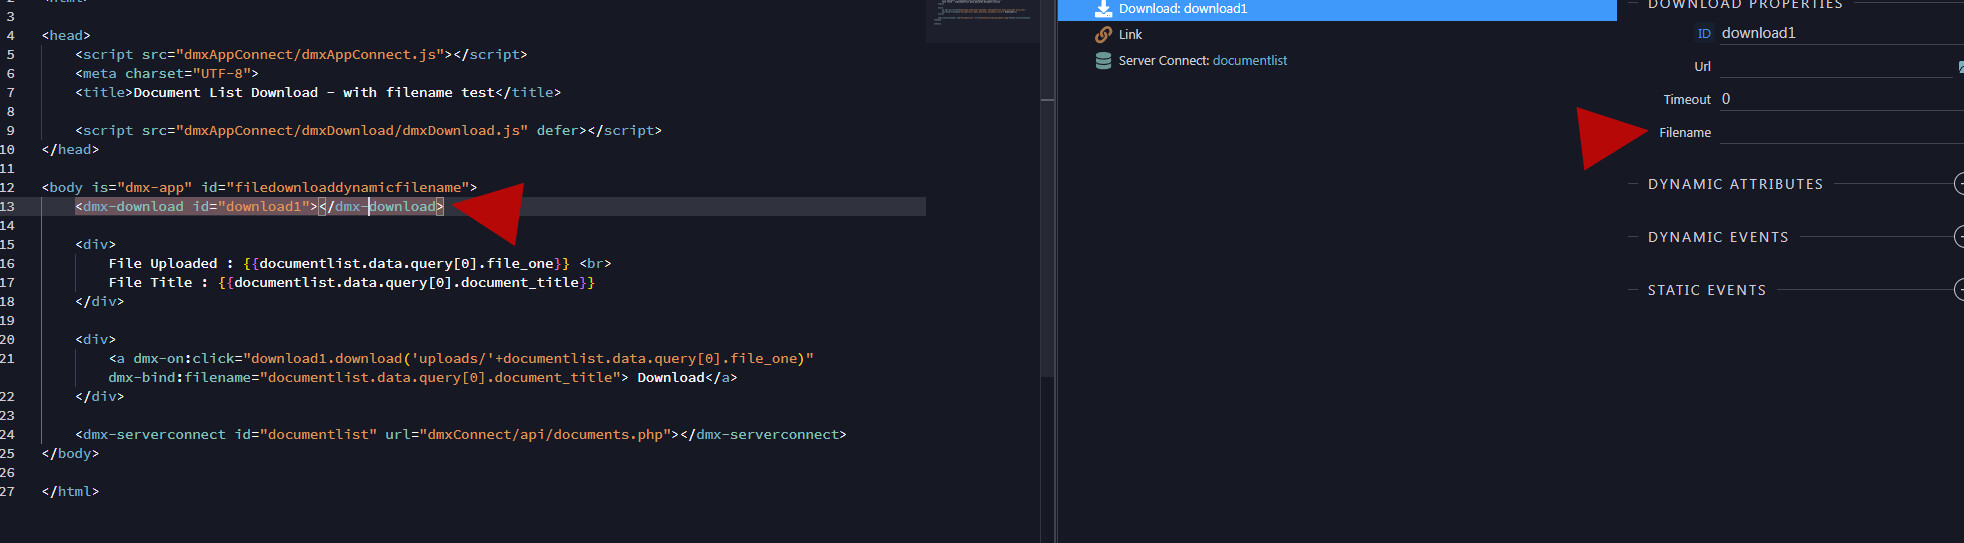Click the 'Timeout' property label
This screenshot has height=543, width=1964.
coord(1687,99)
